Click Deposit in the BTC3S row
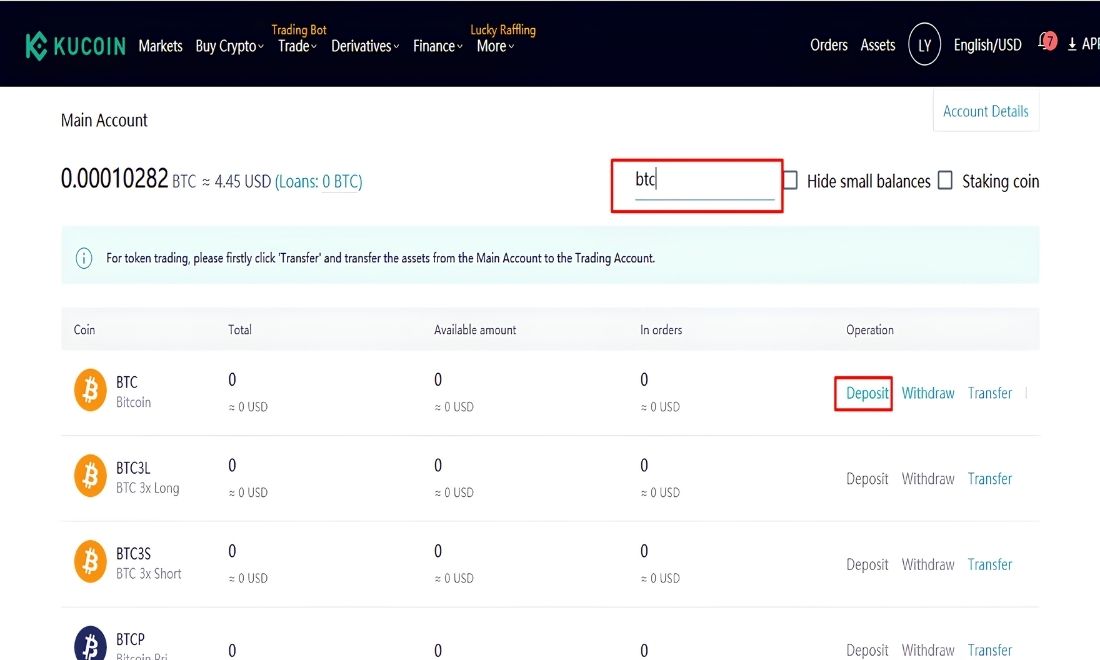 click(867, 565)
